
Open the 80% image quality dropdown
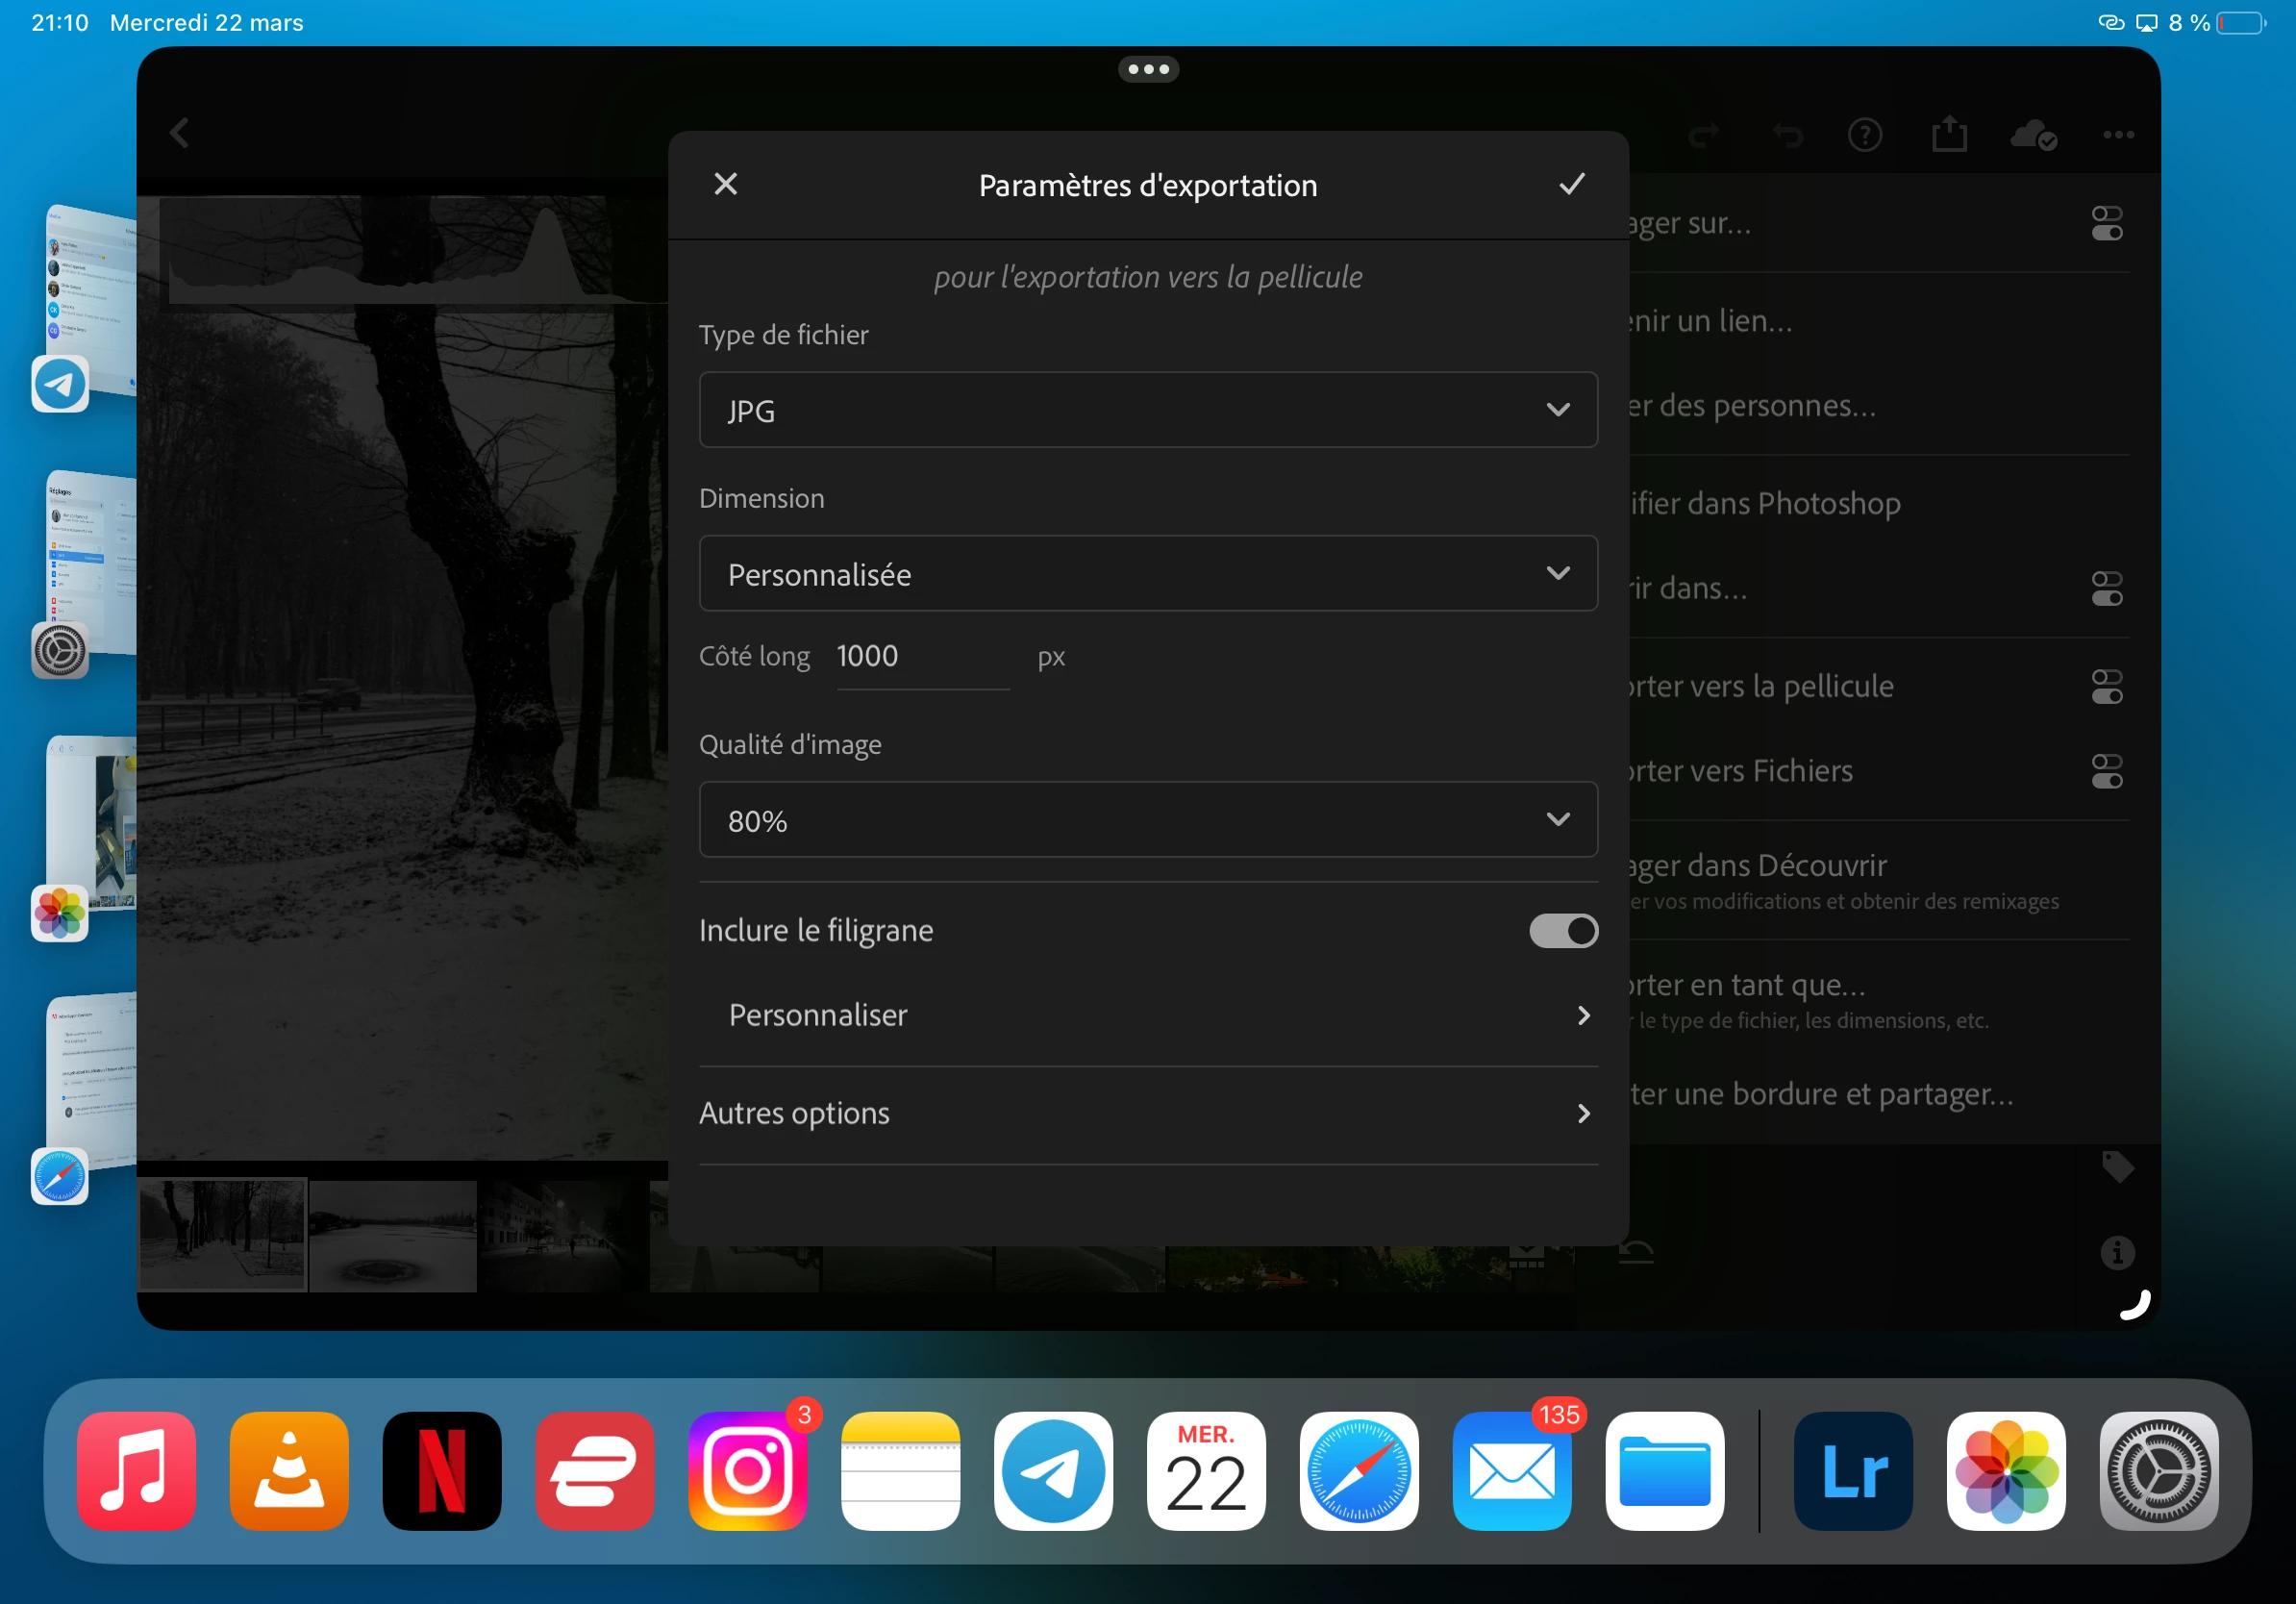point(1147,819)
